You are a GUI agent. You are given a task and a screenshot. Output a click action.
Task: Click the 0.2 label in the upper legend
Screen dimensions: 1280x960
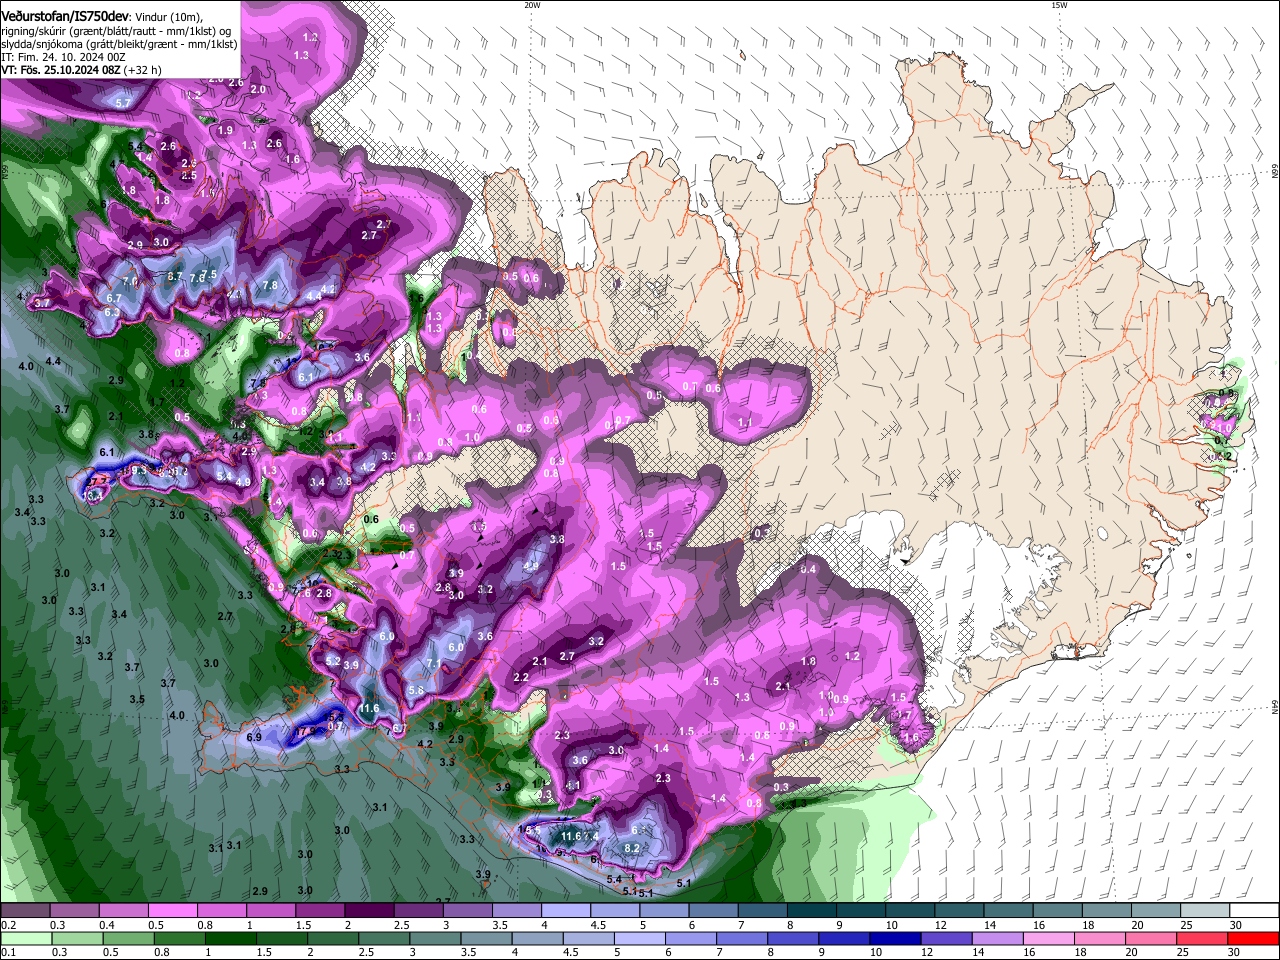(8, 925)
